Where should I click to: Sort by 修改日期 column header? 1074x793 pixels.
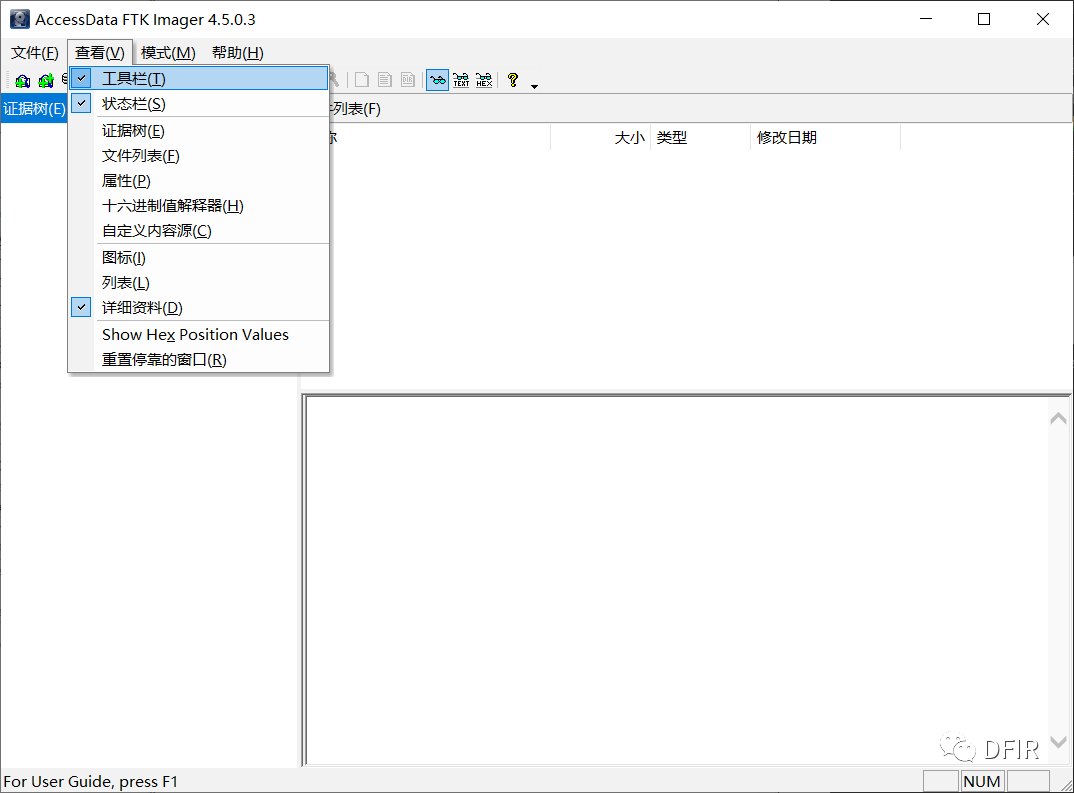(x=825, y=138)
